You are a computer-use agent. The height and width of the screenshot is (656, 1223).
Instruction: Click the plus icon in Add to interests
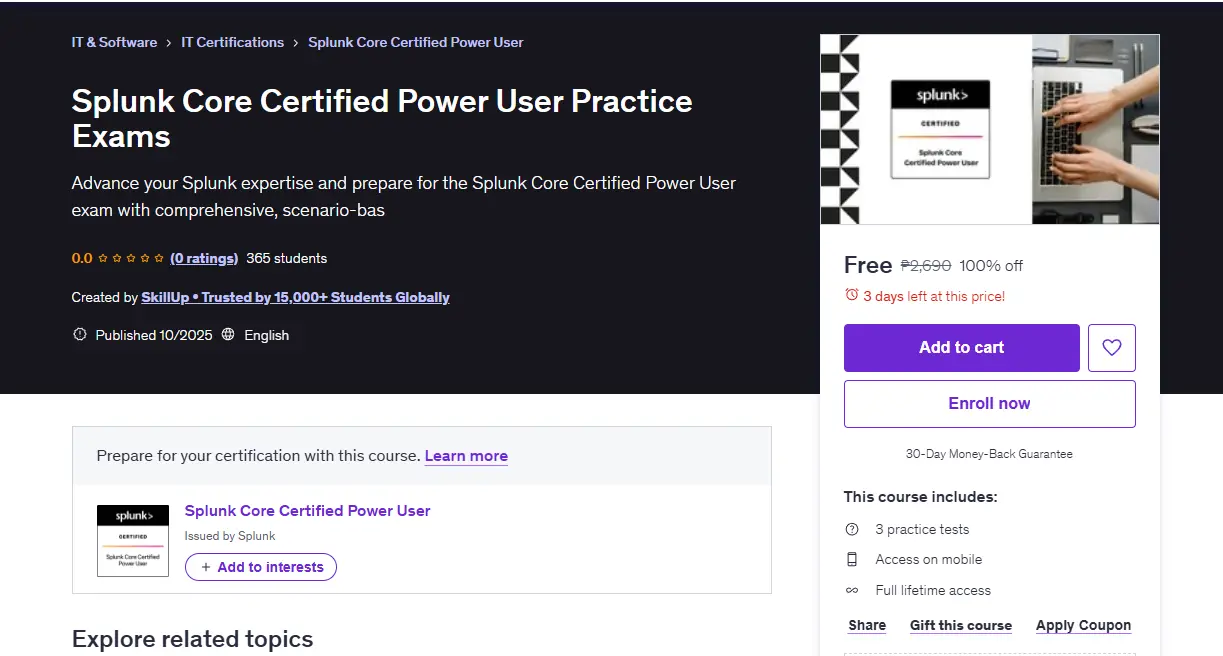206,567
